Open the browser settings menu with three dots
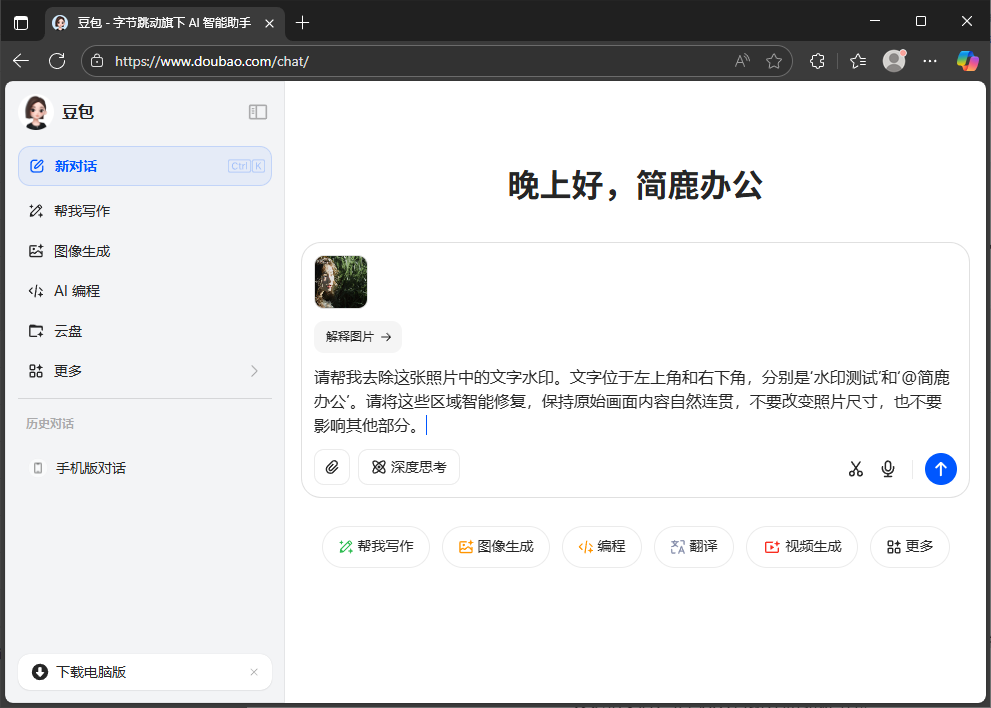The width and height of the screenshot is (991, 708). (x=929, y=61)
